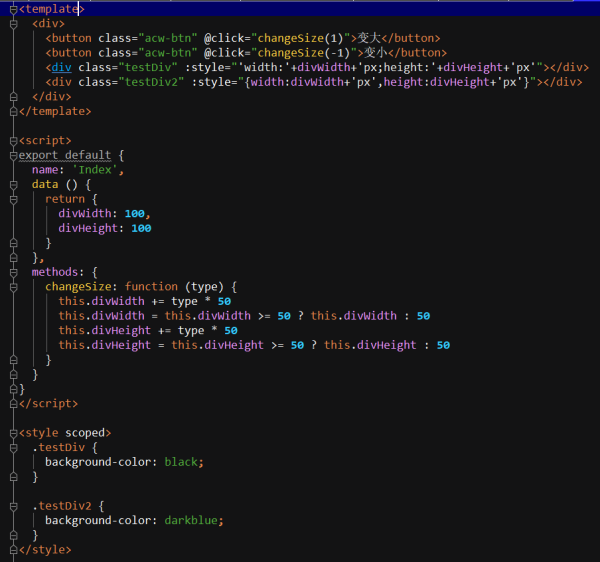Collapse the opening <div> fold marker
This screenshot has height=562, width=600.
click(x=13, y=24)
